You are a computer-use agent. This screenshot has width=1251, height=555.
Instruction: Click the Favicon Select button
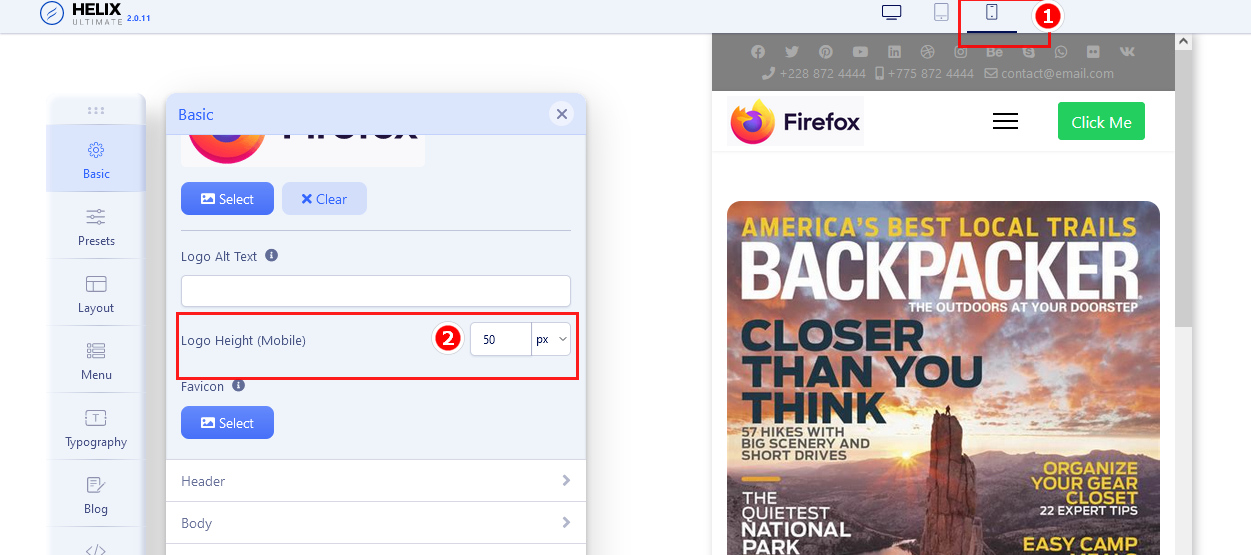point(227,422)
